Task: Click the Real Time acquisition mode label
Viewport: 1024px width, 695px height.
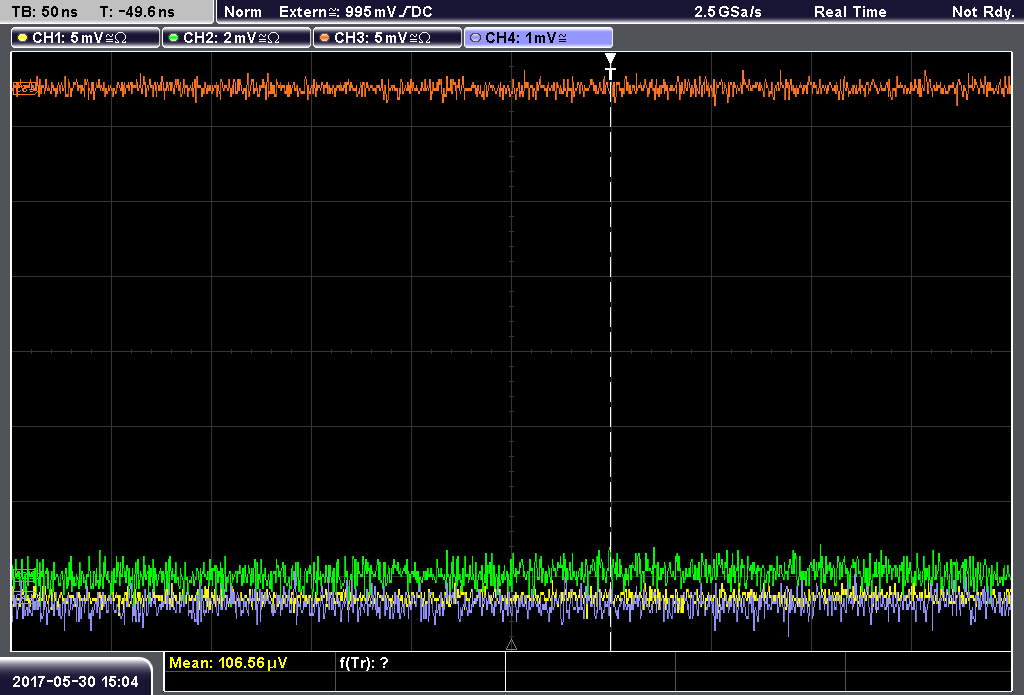Action: coord(850,12)
